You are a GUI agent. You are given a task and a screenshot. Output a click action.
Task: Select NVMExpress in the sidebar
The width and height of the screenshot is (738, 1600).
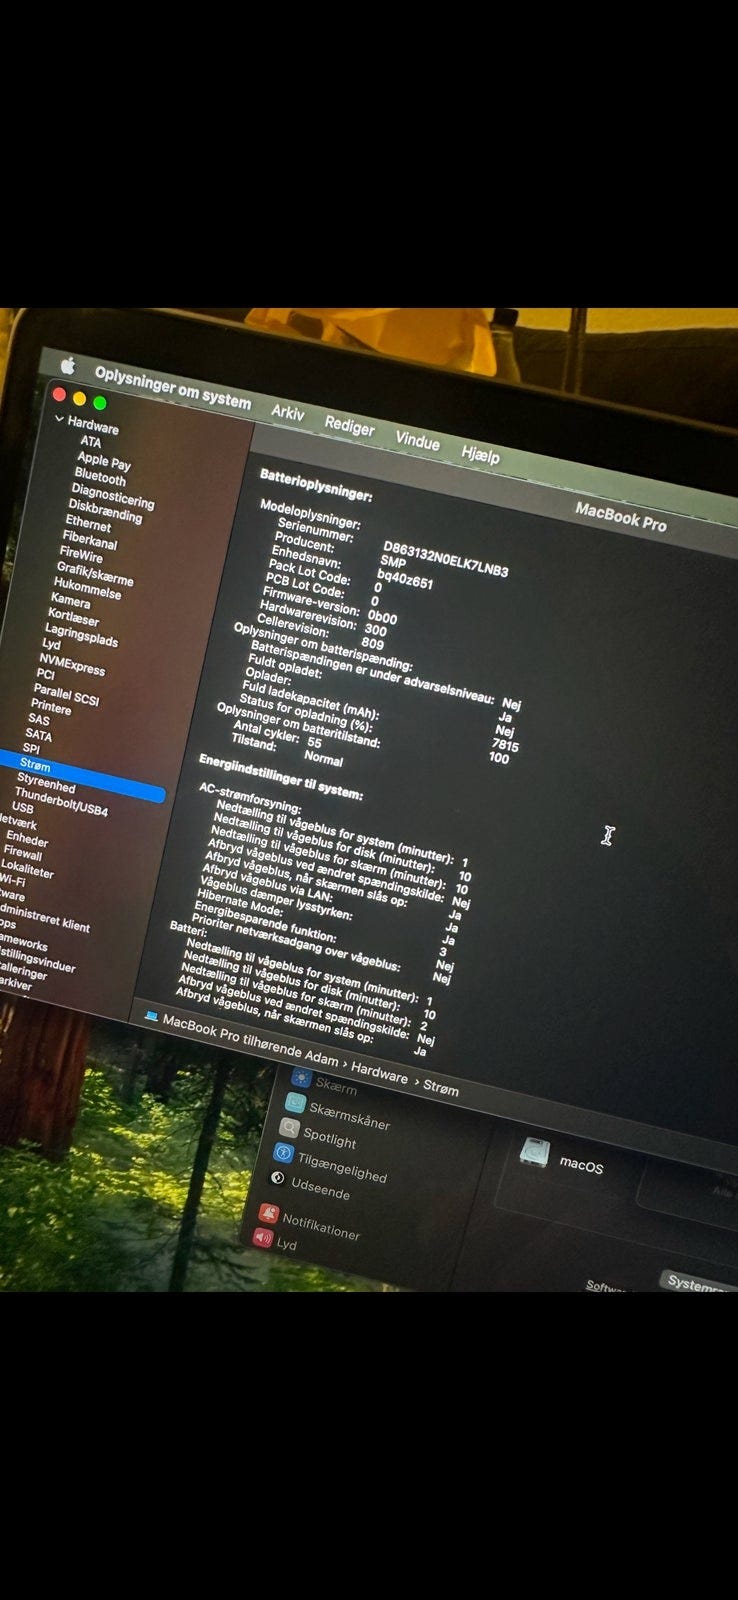pos(72,664)
